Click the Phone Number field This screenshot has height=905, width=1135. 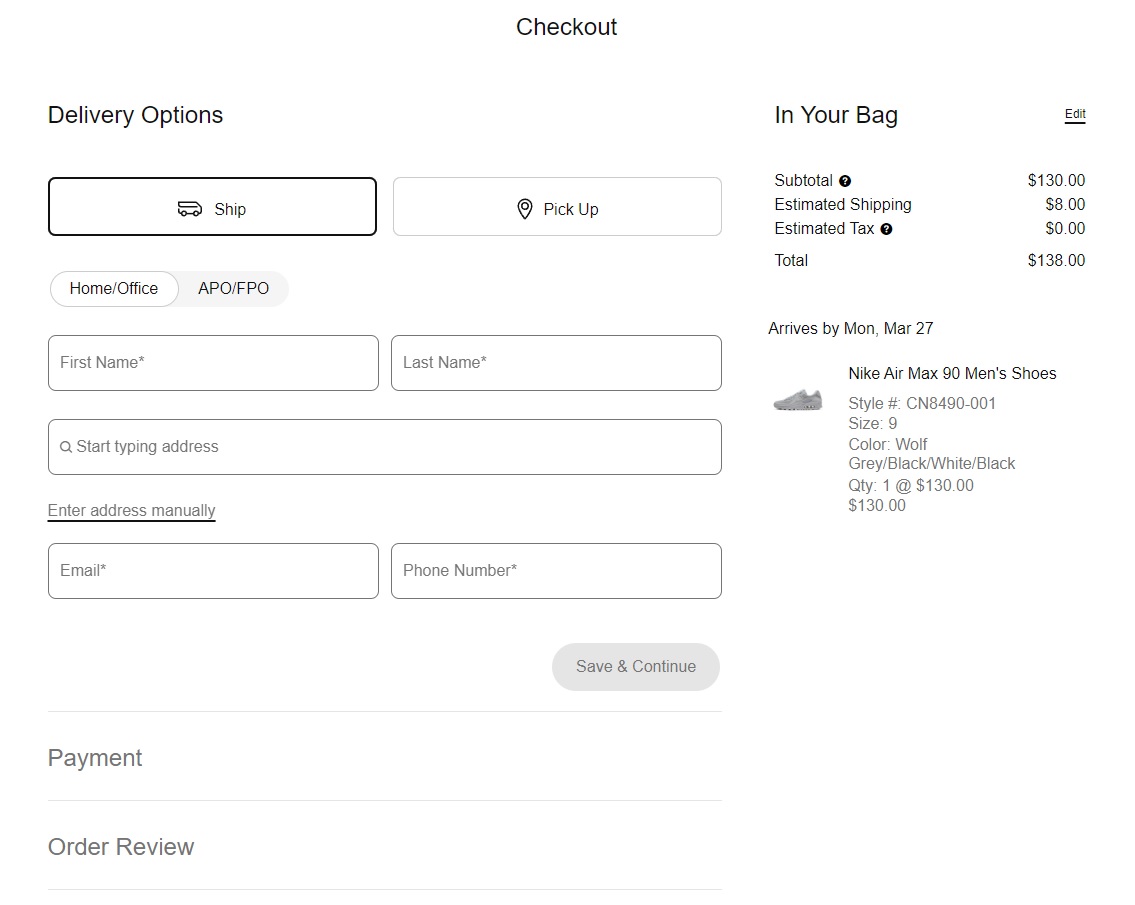(556, 570)
